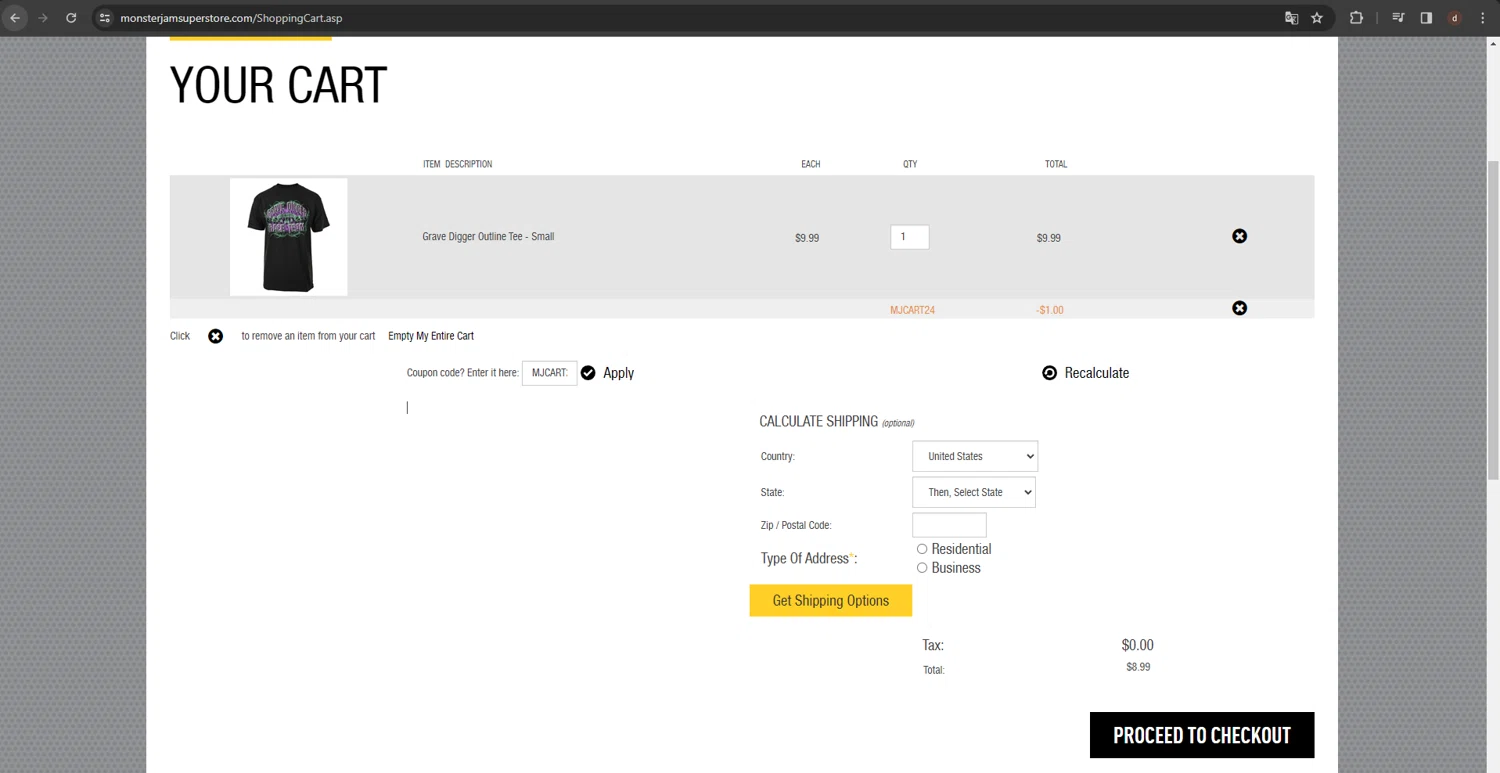Screen dimensions: 1500x773
Task: Open Grave Digger Outline Tee - Small product link
Action: click(488, 237)
